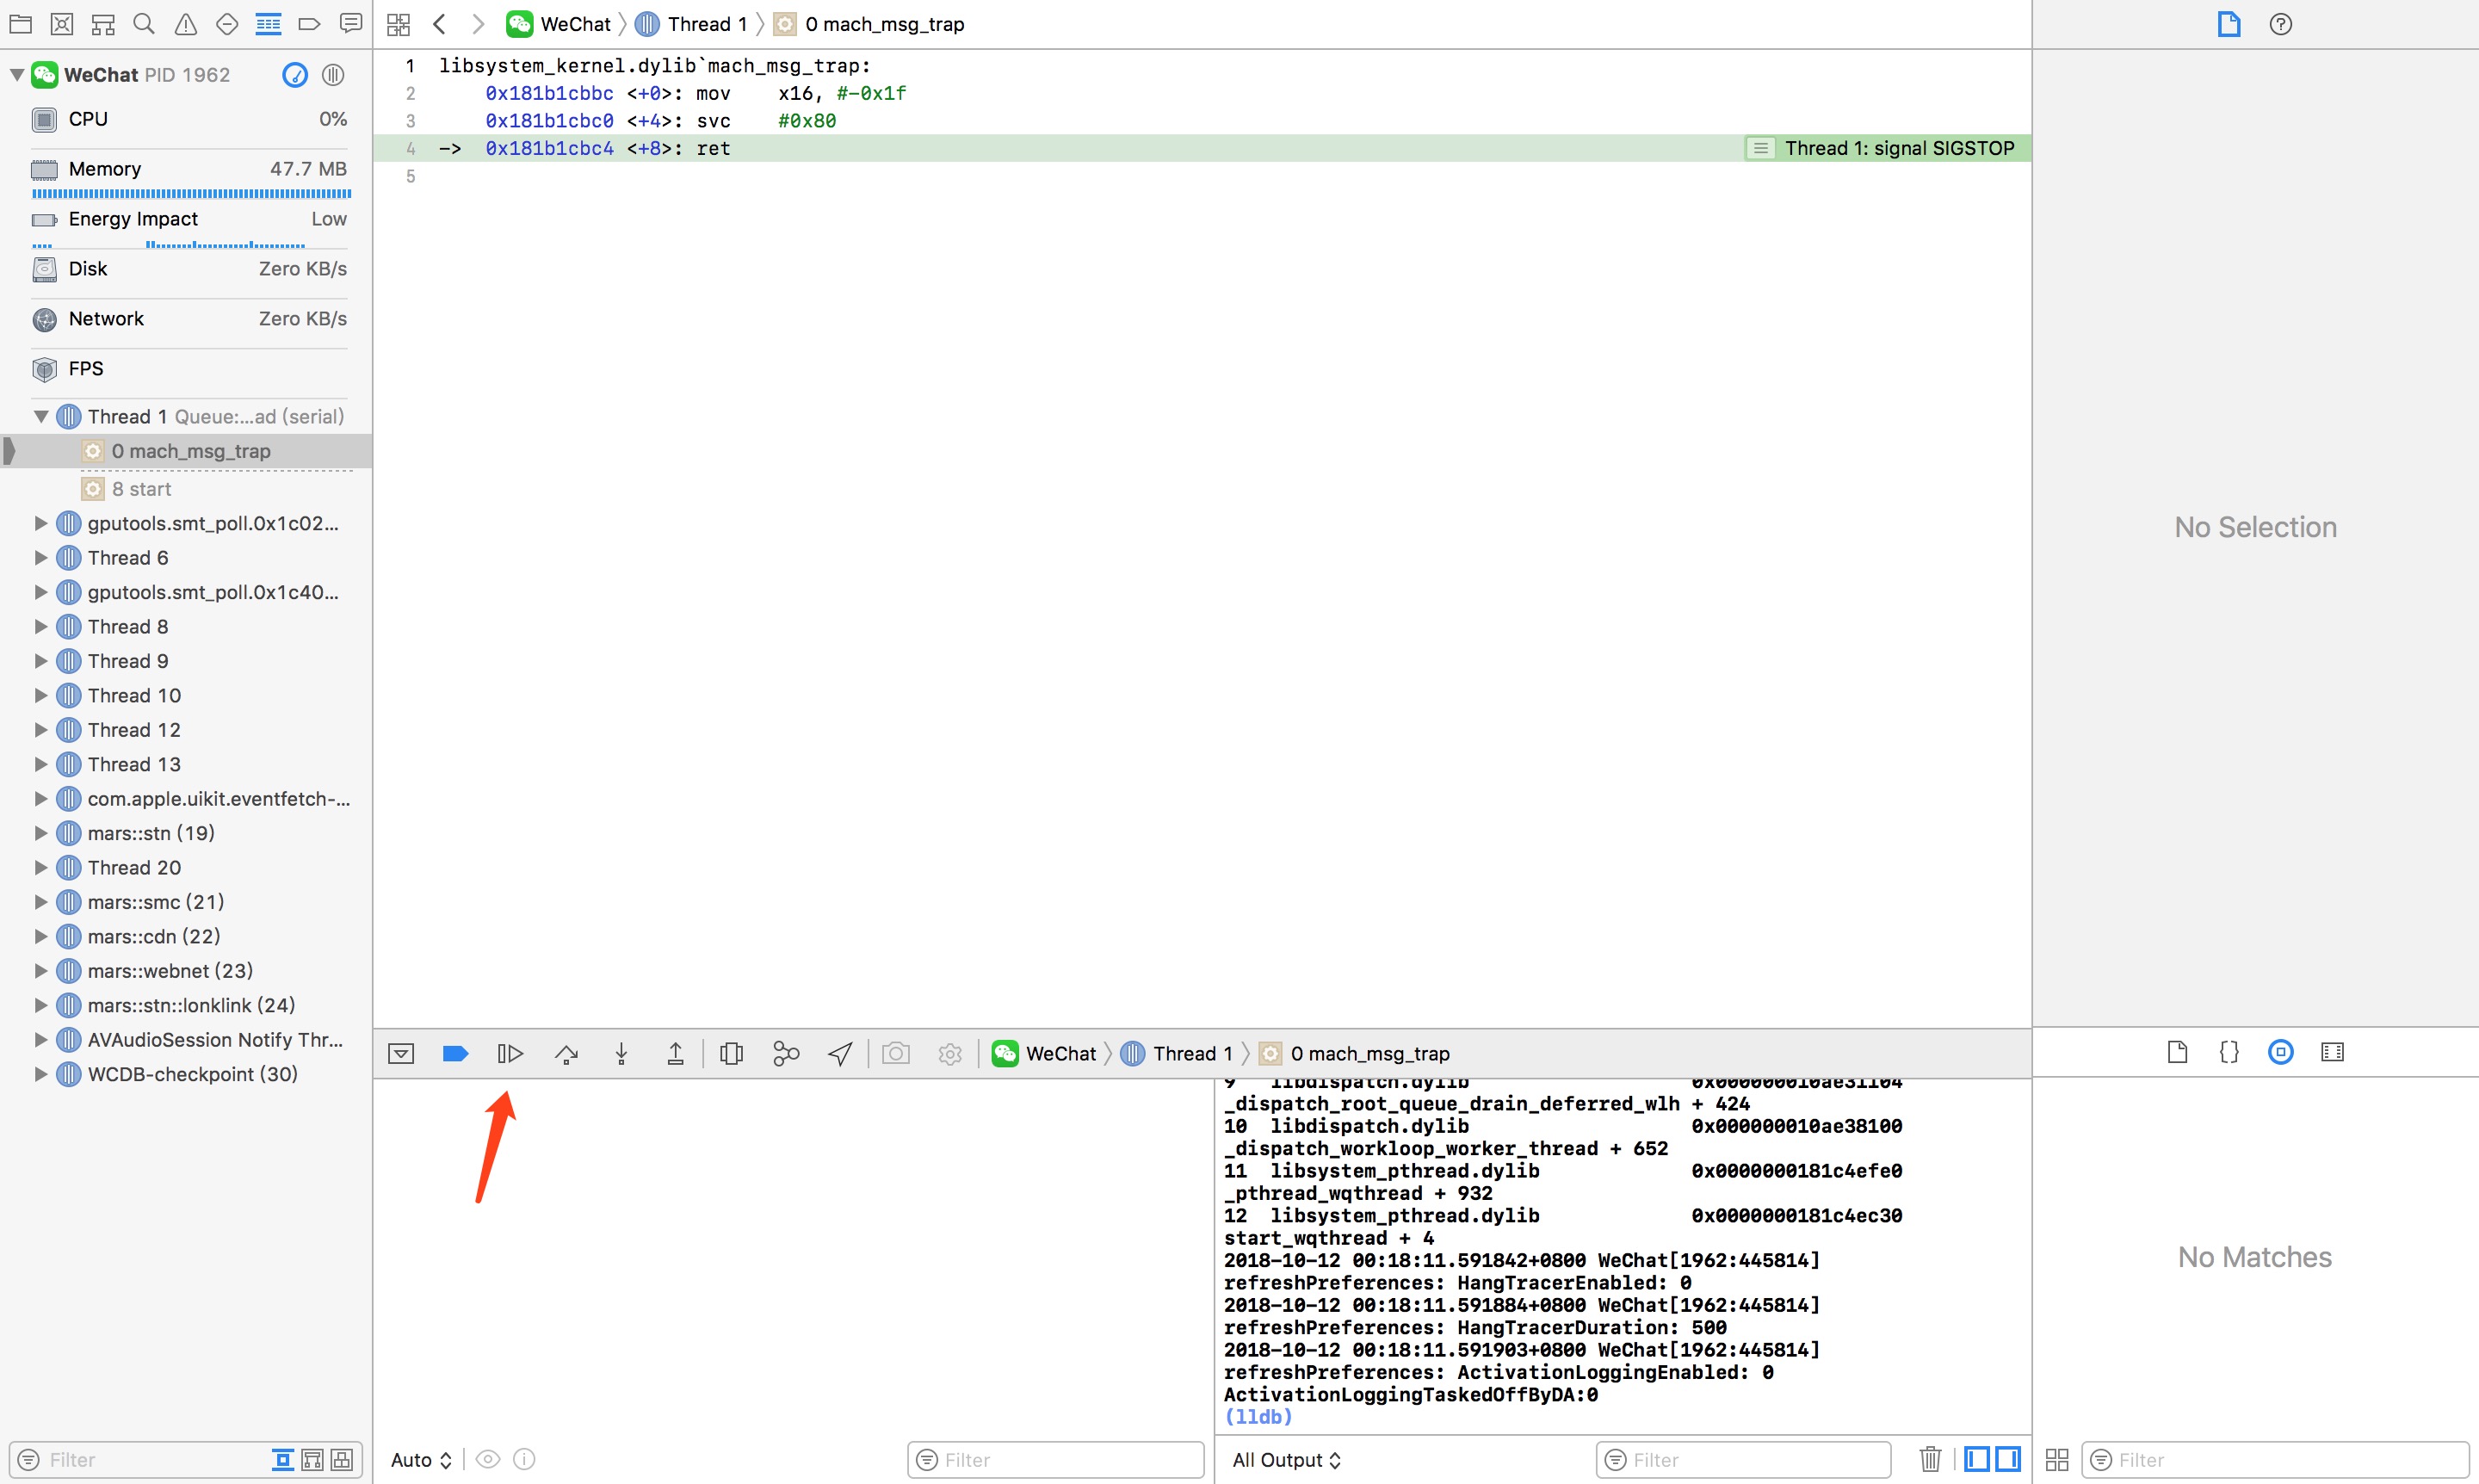Open the Breakpoint navigator icon
Screen dimensions: 2479x1484
pyautogui.click(x=310, y=24)
